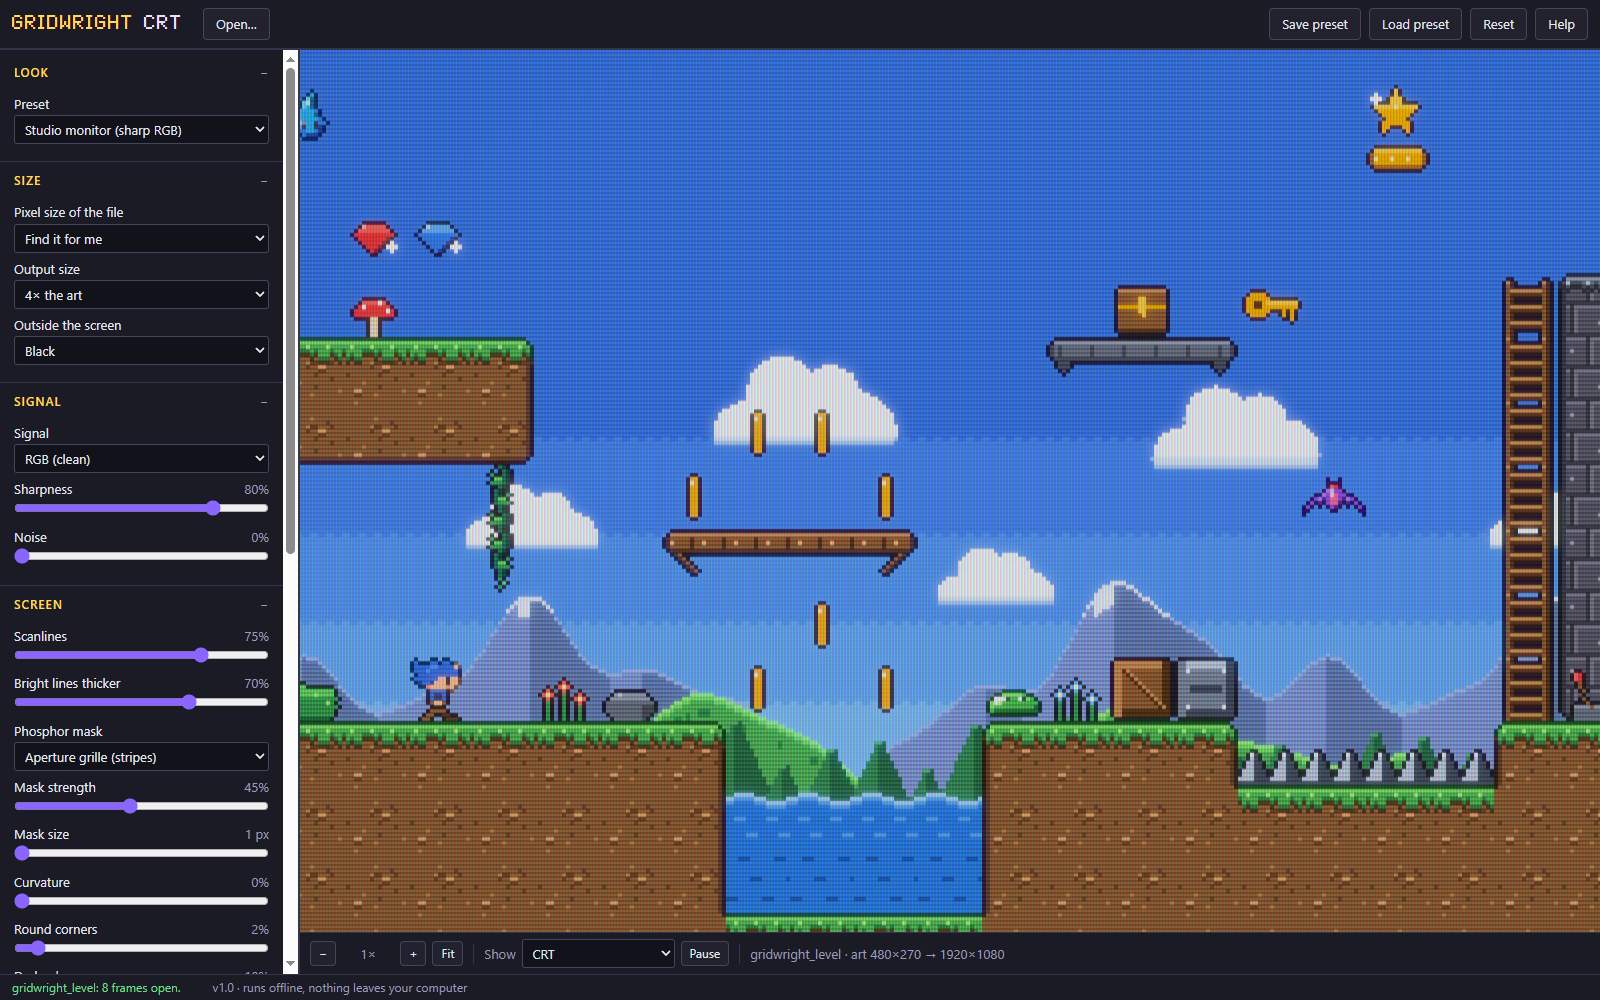The height and width of the screenshot is (1000, 1600).
Task: Collapse the SCREEN section
Action: 264,605
